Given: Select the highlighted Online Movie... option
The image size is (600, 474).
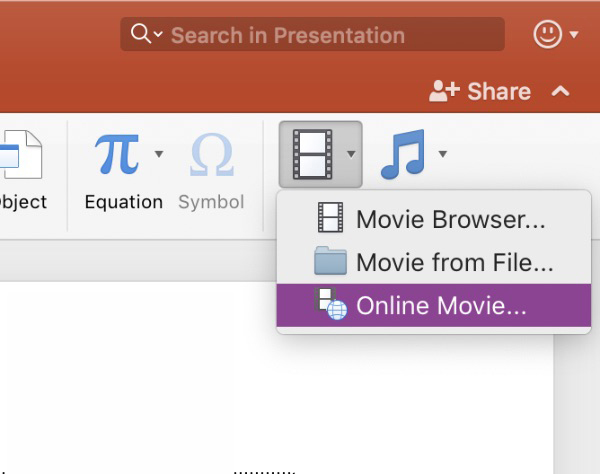Looking at the screenshot, I should 441,306.
